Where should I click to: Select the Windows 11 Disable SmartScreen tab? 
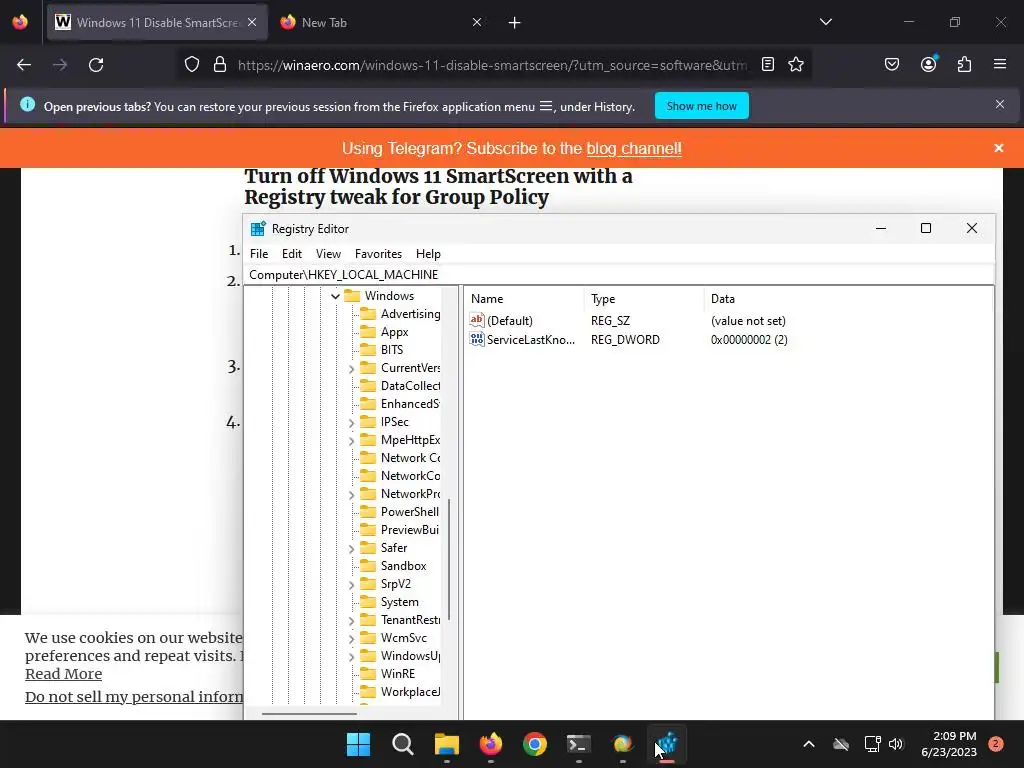[157, 22]
